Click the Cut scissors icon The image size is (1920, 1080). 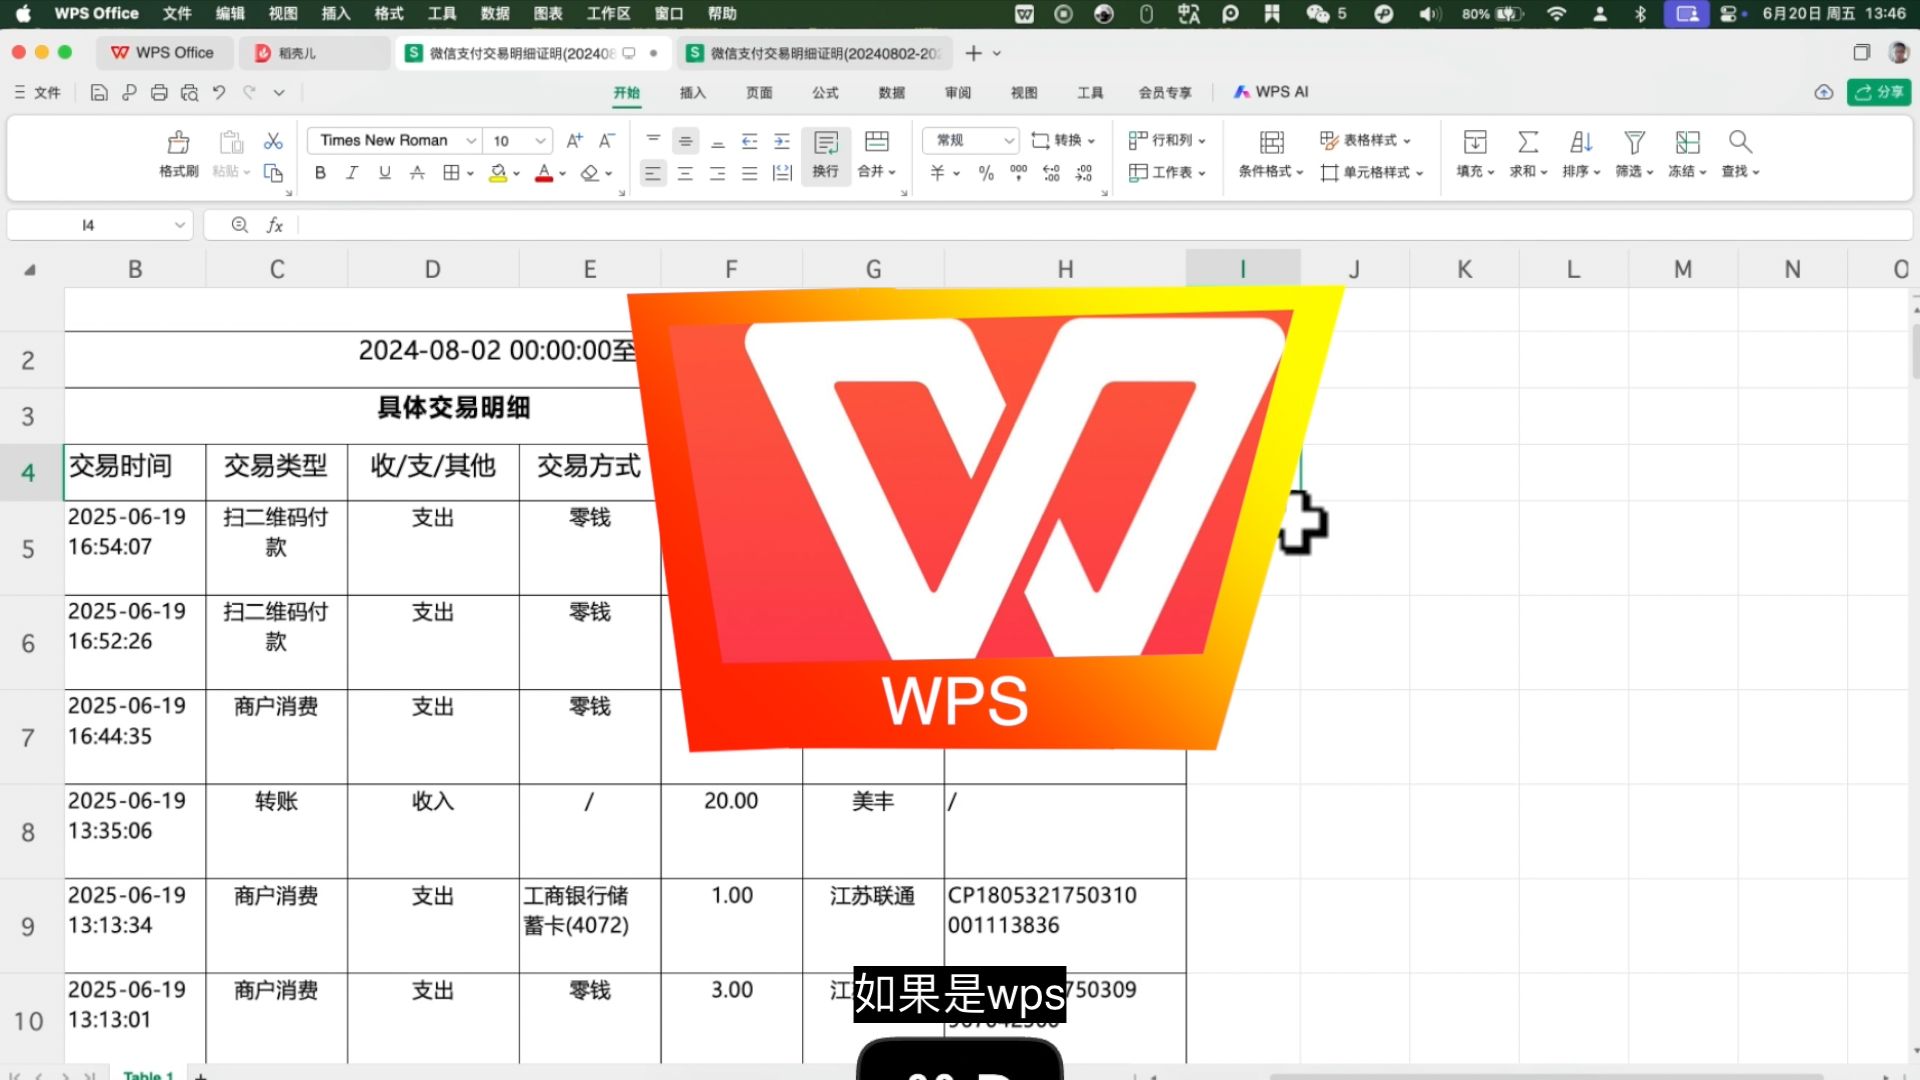tap(273, 141)
